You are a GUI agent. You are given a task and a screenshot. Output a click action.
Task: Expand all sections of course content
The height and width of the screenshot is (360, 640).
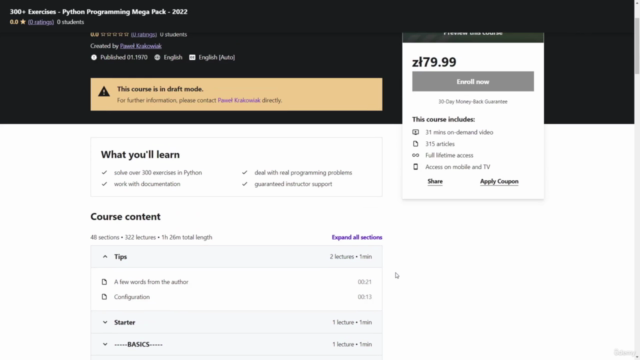pos(357,237)
